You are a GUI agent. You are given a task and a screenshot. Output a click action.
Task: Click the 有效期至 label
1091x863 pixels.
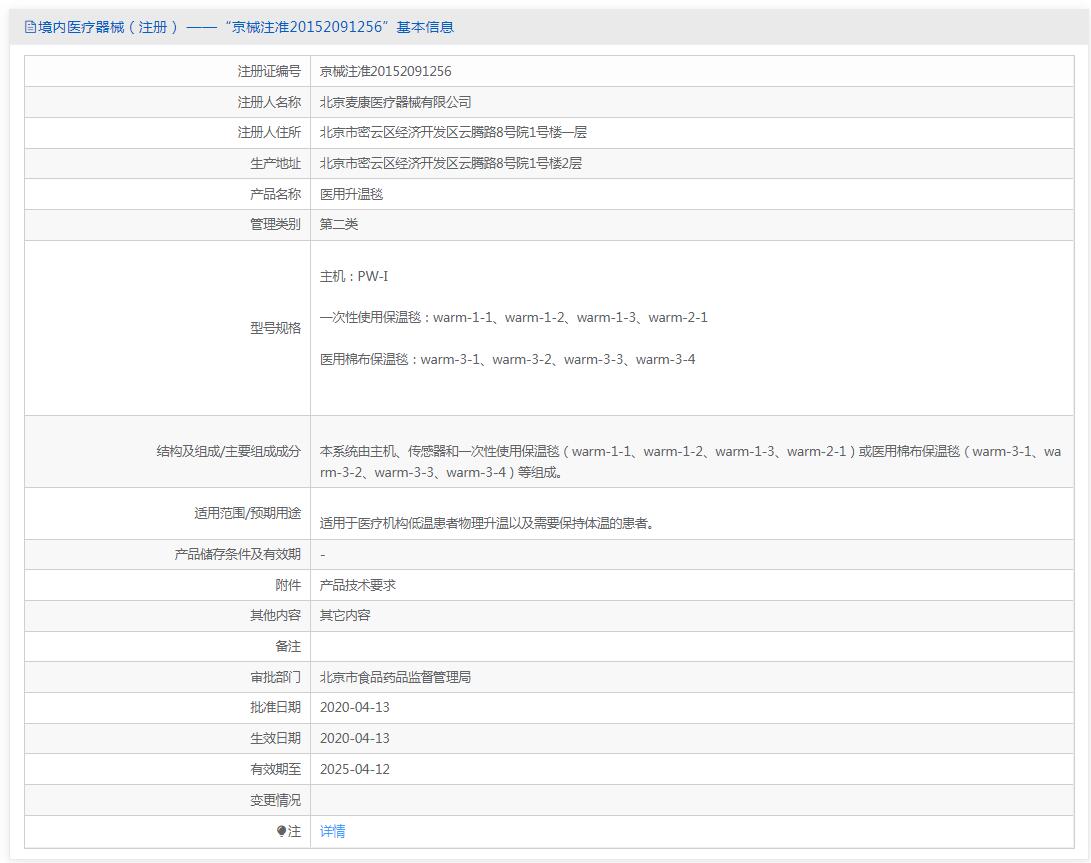pyautogui.click(x=275, y=769)
